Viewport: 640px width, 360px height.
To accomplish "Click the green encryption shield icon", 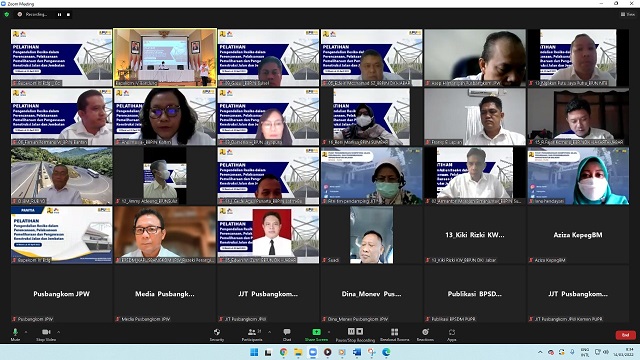I will tap(7, 14).
